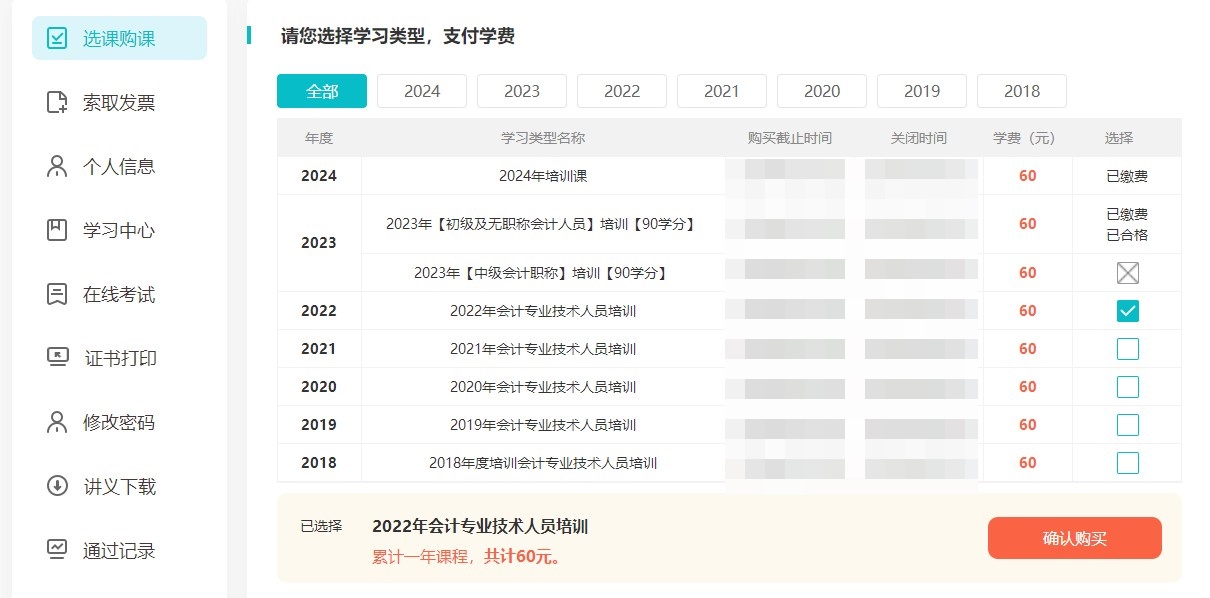Filter courses by 2024 tab
Image resolution: width=1210 pixels, height=598 pixels.
pyautogui.click(x=422, y=91)
